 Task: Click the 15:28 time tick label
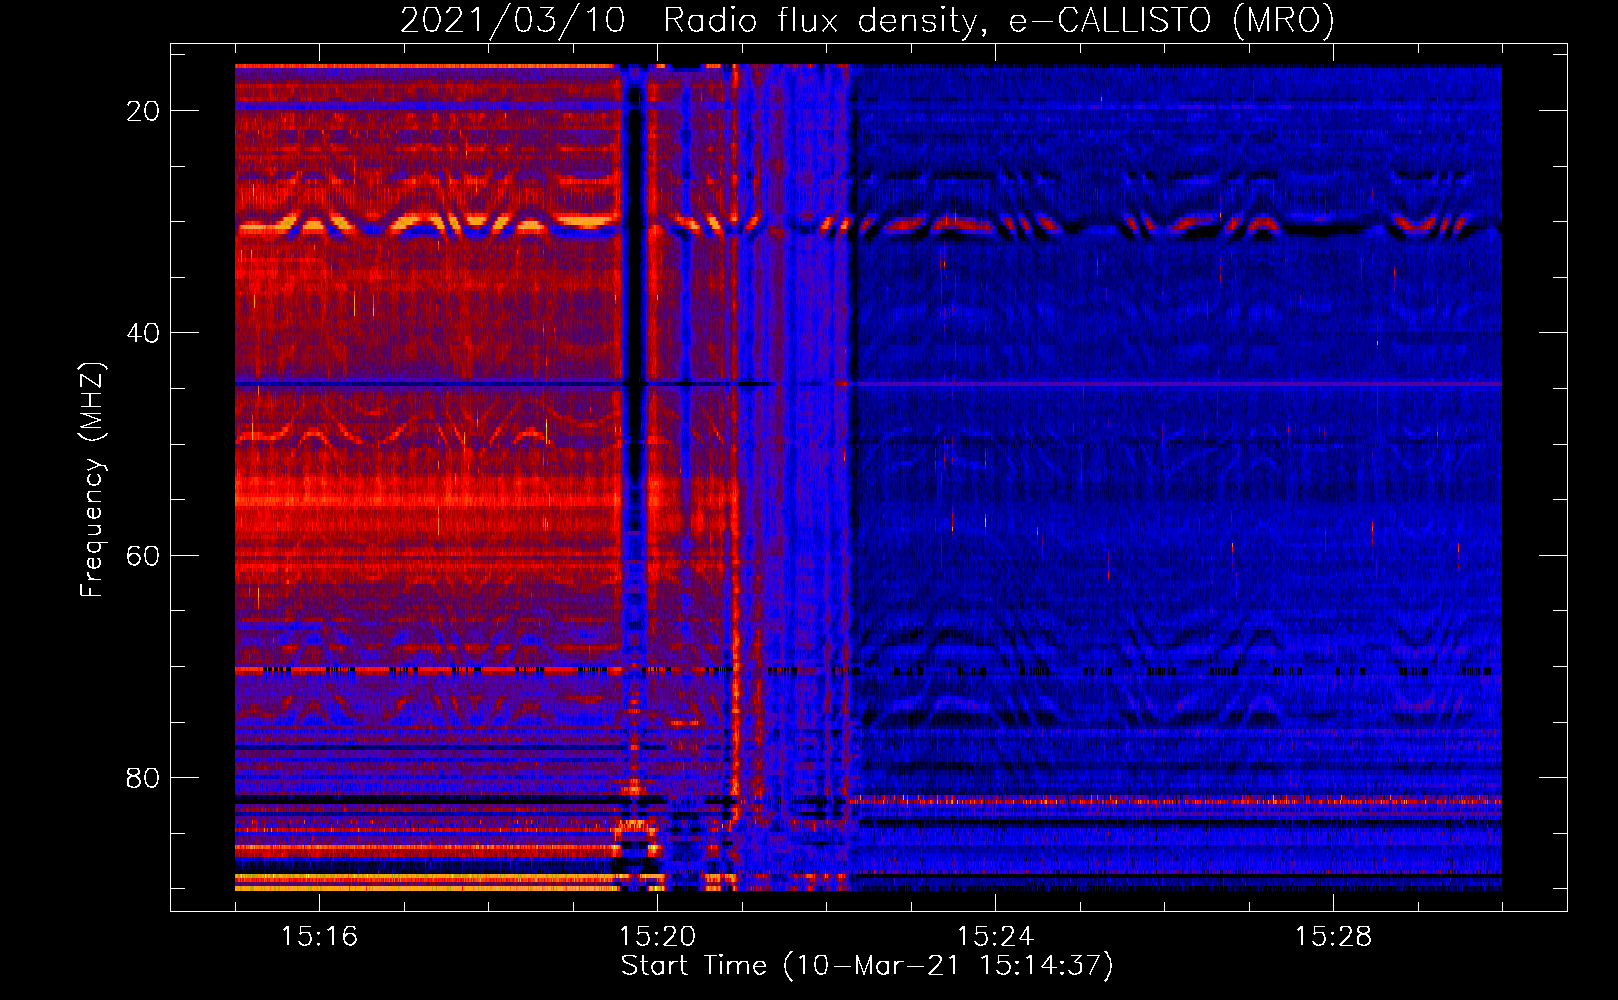pyautogui.click(x=1333, y=936)
